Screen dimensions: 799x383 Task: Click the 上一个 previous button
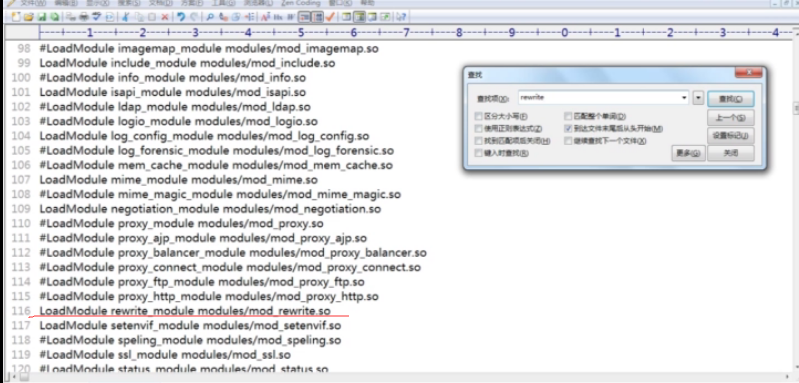tap(730, 118)
